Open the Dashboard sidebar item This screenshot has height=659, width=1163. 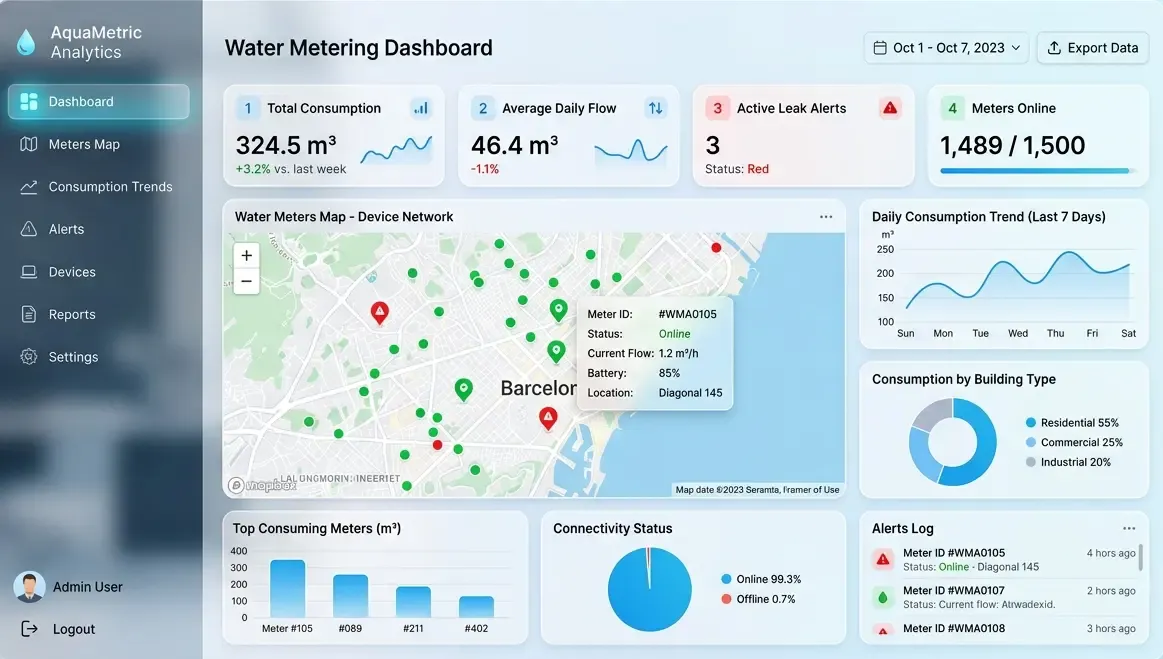point(99,102)
